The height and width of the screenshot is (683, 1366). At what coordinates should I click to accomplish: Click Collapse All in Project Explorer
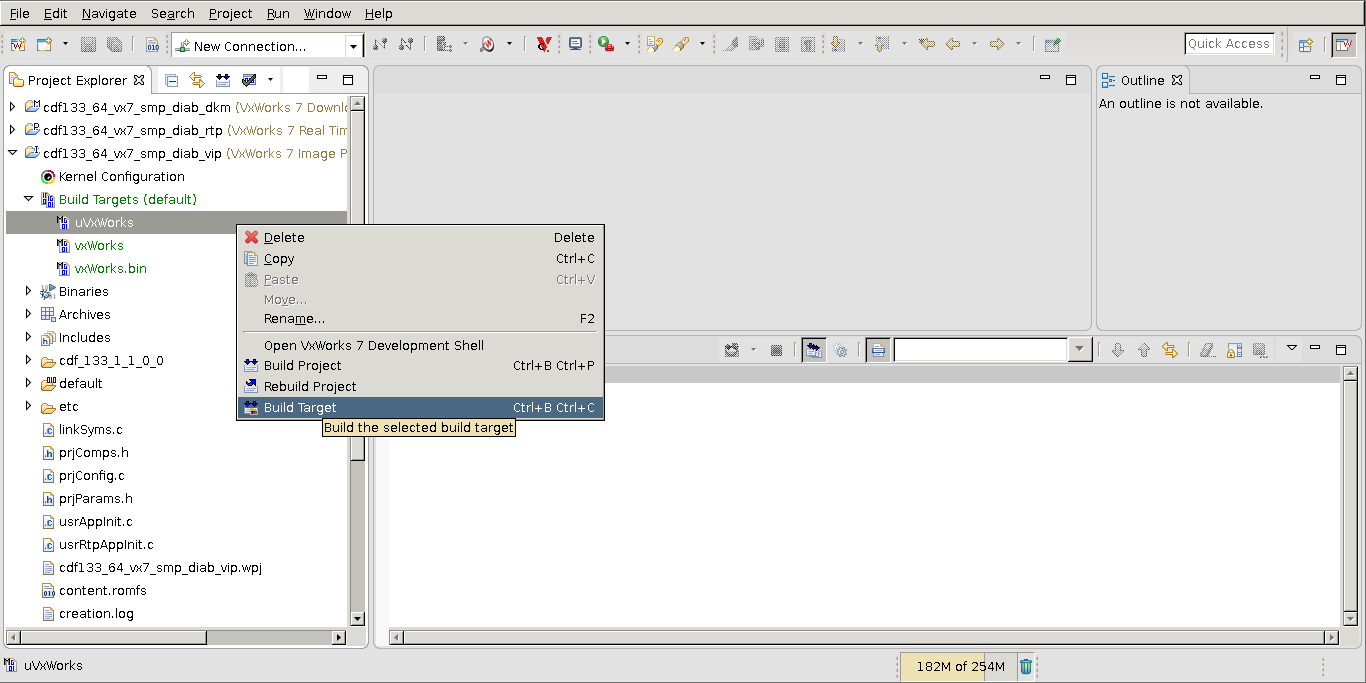tap(171, 80)
